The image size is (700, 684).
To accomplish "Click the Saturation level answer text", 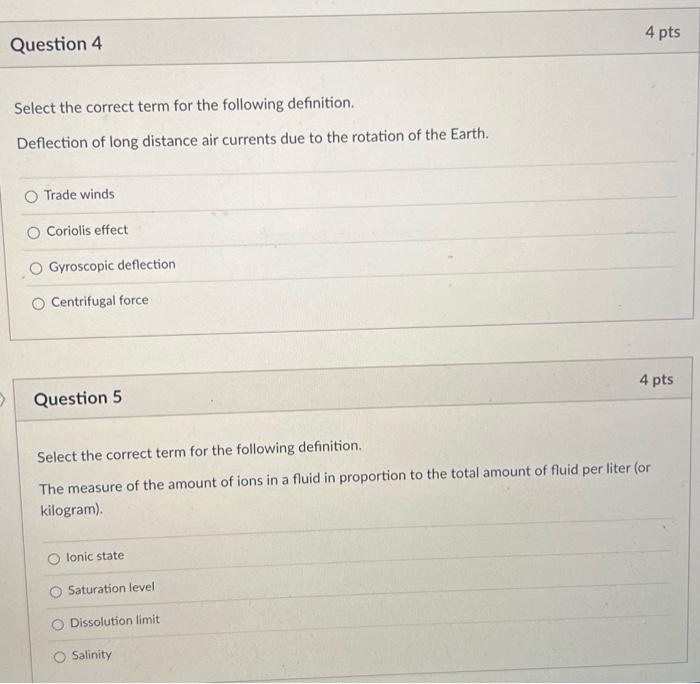I will [111, 588].
